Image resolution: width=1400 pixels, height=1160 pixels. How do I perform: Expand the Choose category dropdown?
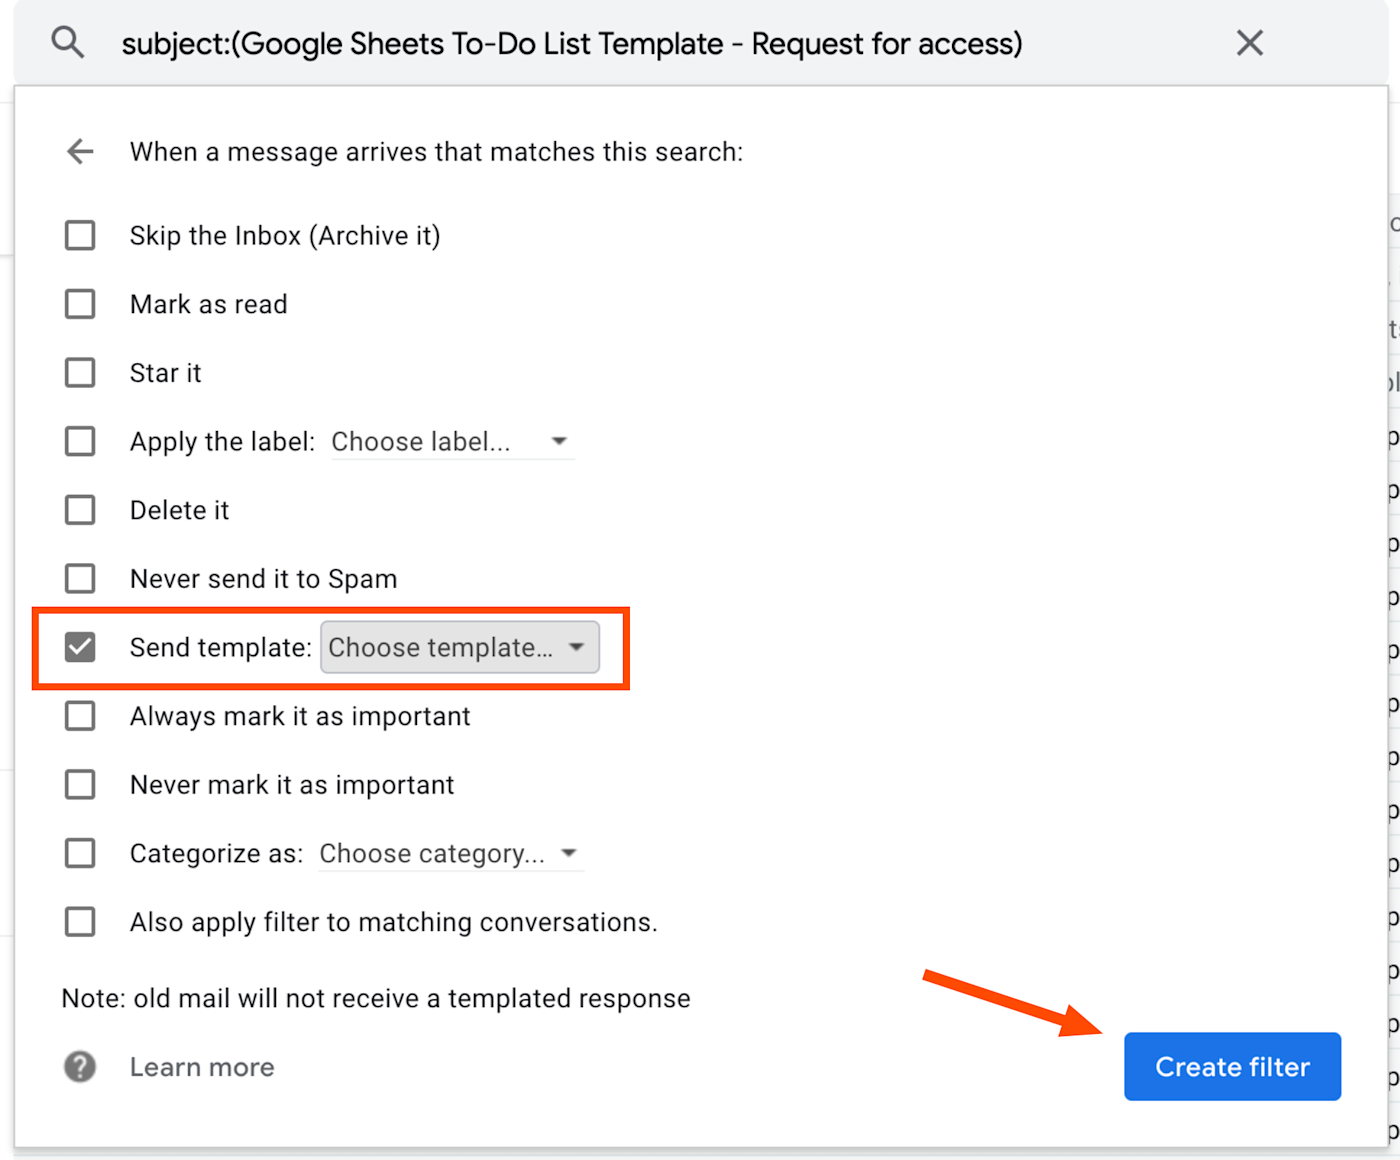pyautogui.click(x=450, y=854)
